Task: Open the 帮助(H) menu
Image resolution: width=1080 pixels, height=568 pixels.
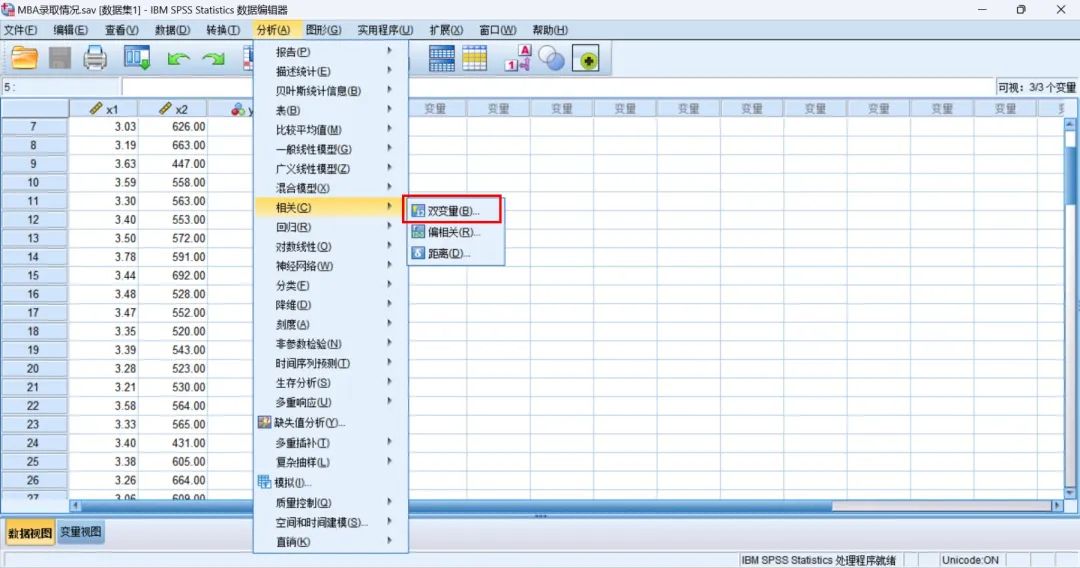Action: pyautogui.click(x=550, y=30)
